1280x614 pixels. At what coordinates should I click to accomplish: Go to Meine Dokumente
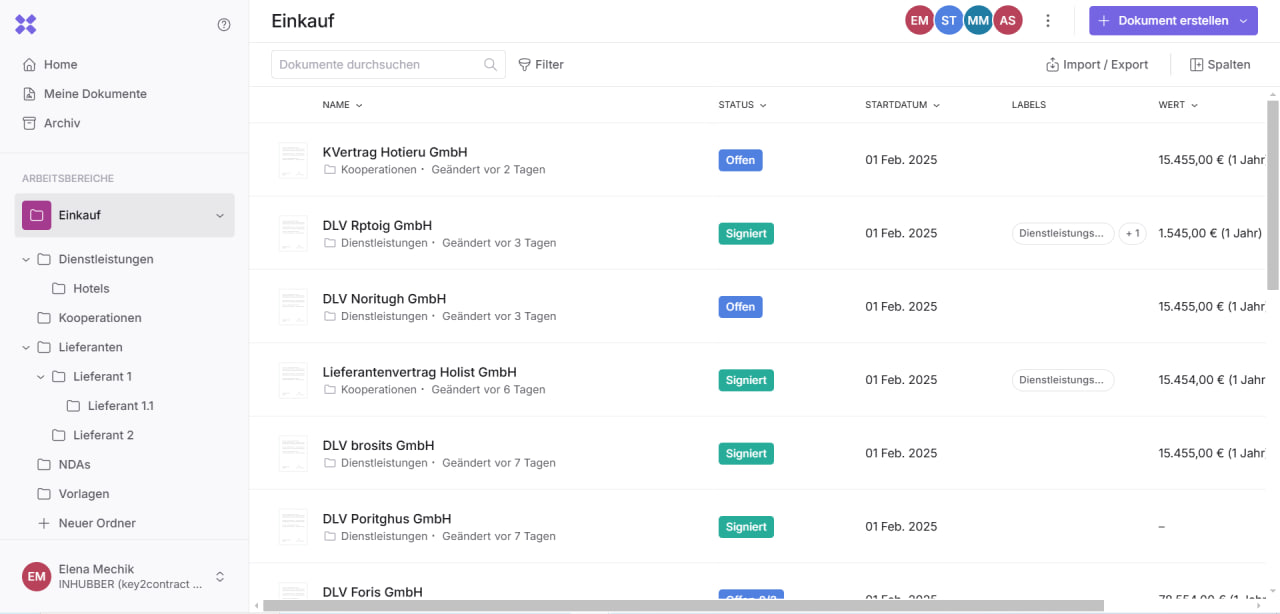[95, 94]
